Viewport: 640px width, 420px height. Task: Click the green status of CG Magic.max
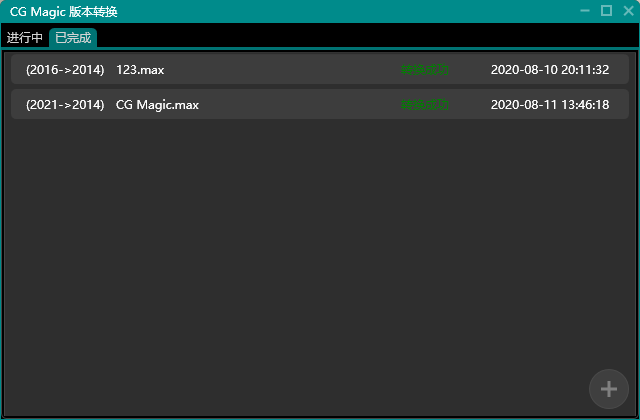pyautogui.click(x=424, y=105)
